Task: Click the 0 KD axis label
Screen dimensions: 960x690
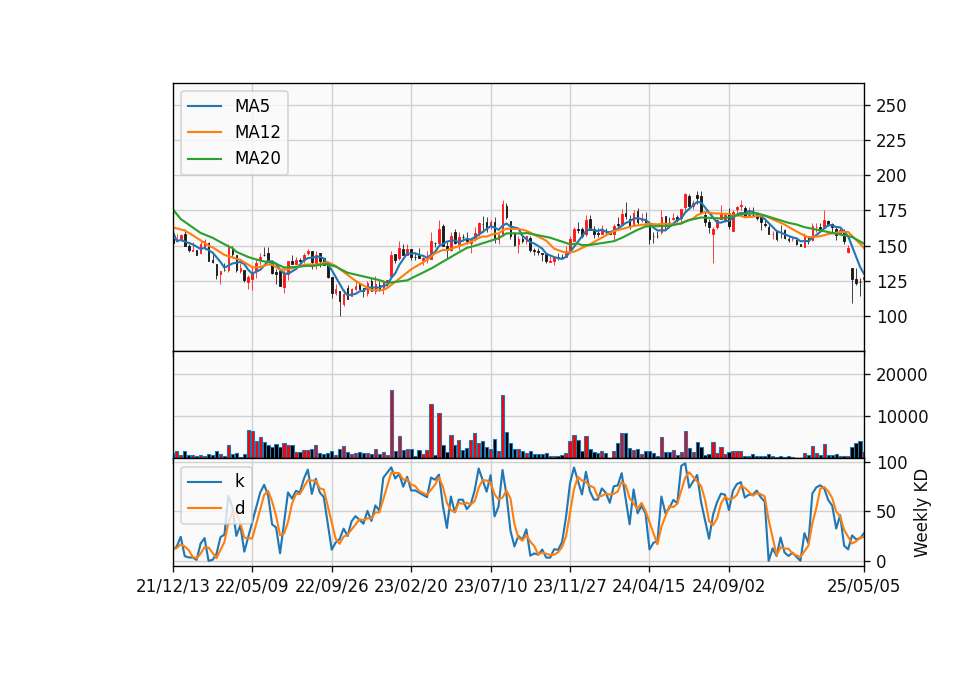Action: [x=880, y=561]
